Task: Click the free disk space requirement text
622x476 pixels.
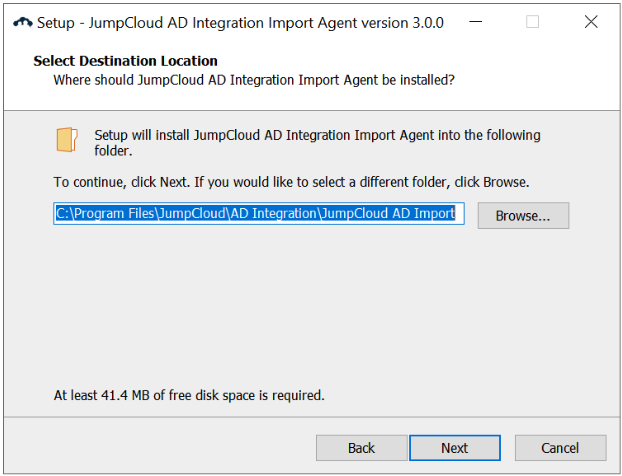Action: [189, 395]
